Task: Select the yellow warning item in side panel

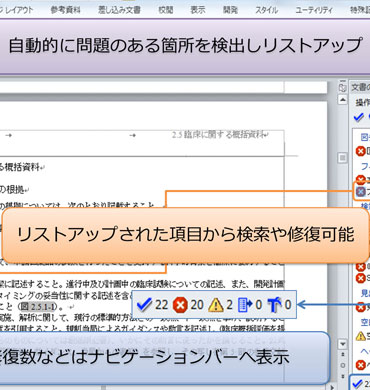Action: tap(361, 336)
